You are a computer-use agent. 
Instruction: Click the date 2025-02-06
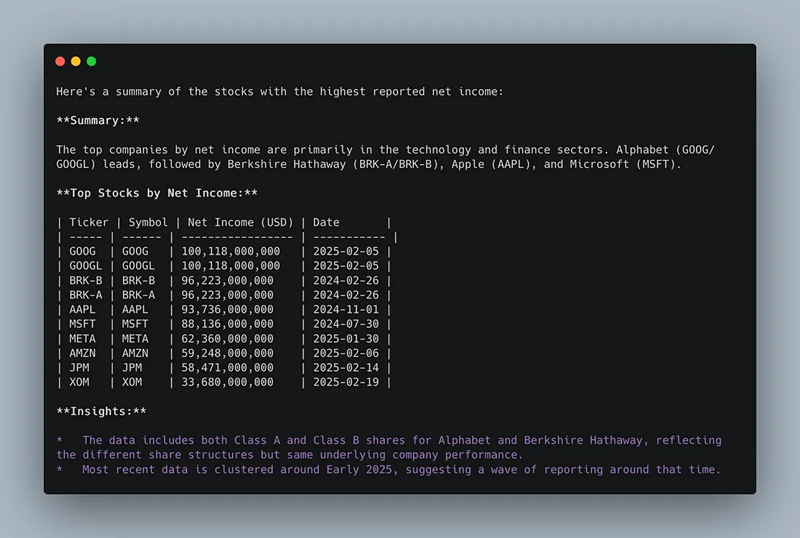tap(346, 353)
